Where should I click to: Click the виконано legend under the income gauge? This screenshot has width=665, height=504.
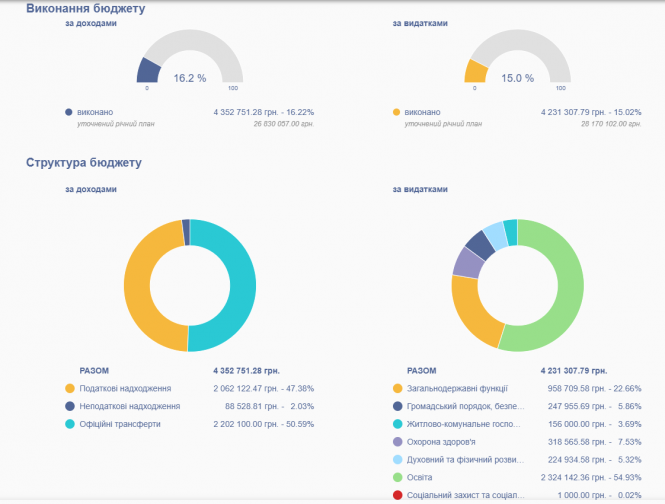pyautogui.click(x=95, y=113)
